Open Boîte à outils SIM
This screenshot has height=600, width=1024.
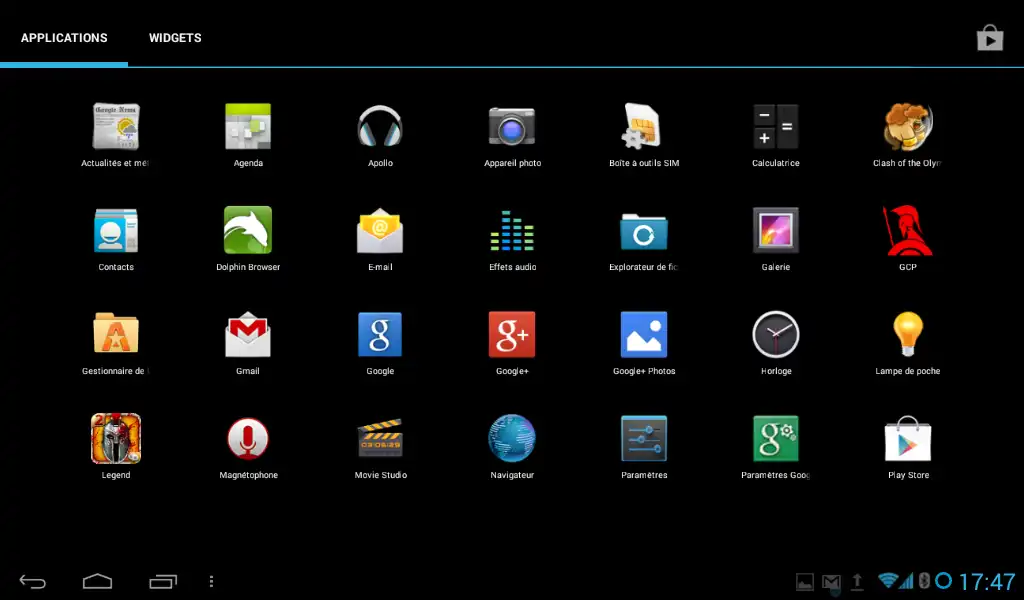click(x=643, y=125)
